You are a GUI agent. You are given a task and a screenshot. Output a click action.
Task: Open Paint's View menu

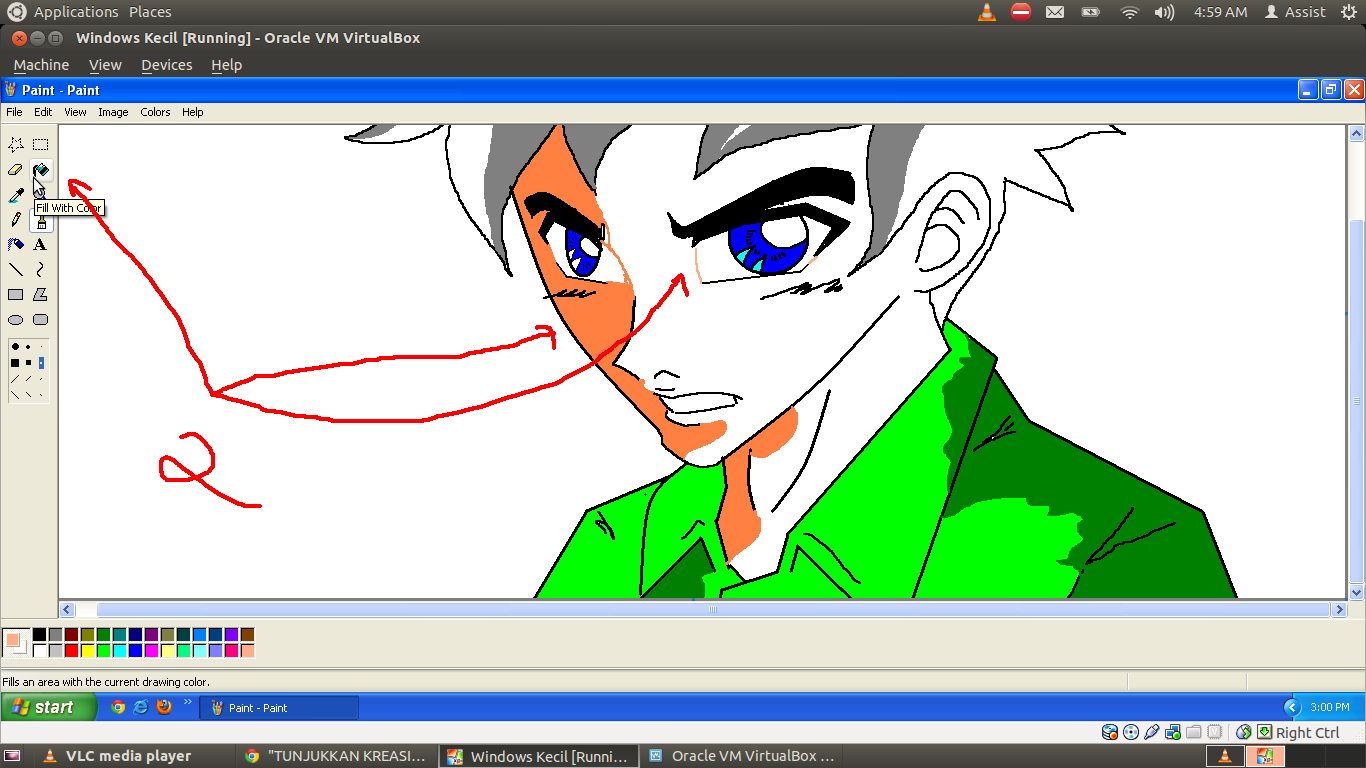tap(75, 112)
